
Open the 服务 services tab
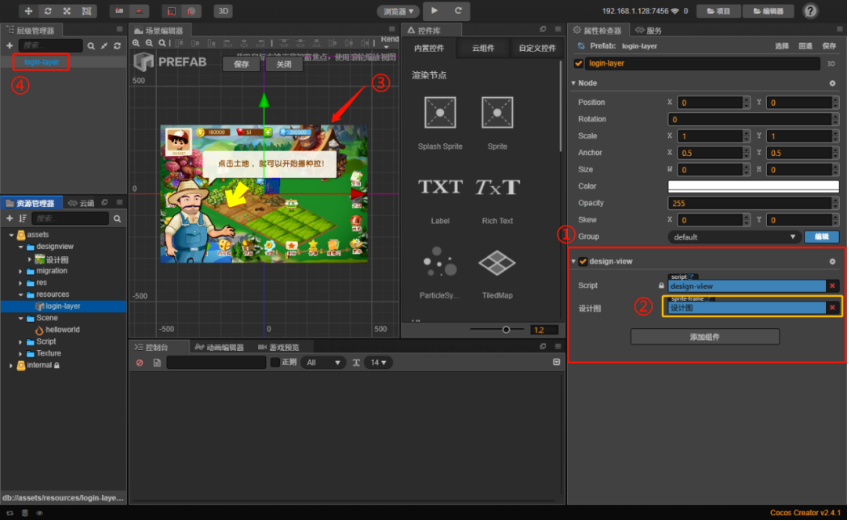click(648, 30)
